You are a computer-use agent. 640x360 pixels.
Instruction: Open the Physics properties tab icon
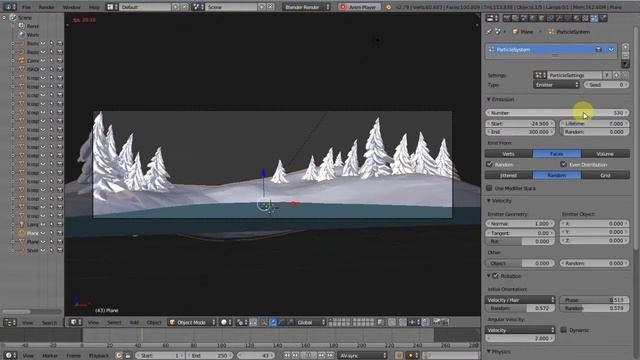pos(603,18)
